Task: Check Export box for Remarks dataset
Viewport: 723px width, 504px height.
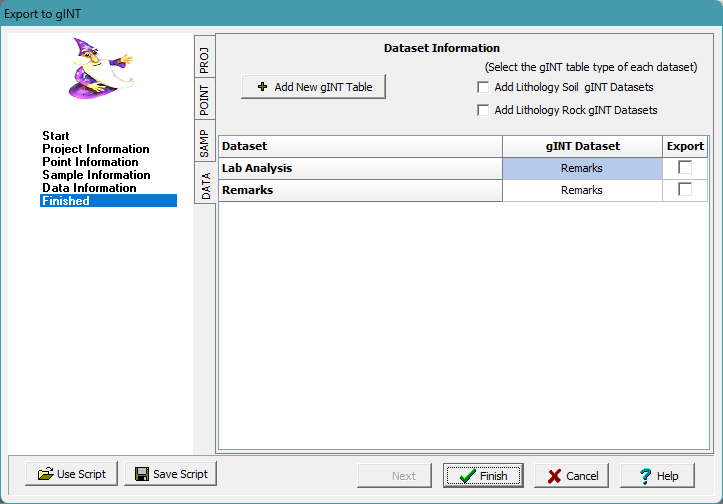Action: click(685, 190)
